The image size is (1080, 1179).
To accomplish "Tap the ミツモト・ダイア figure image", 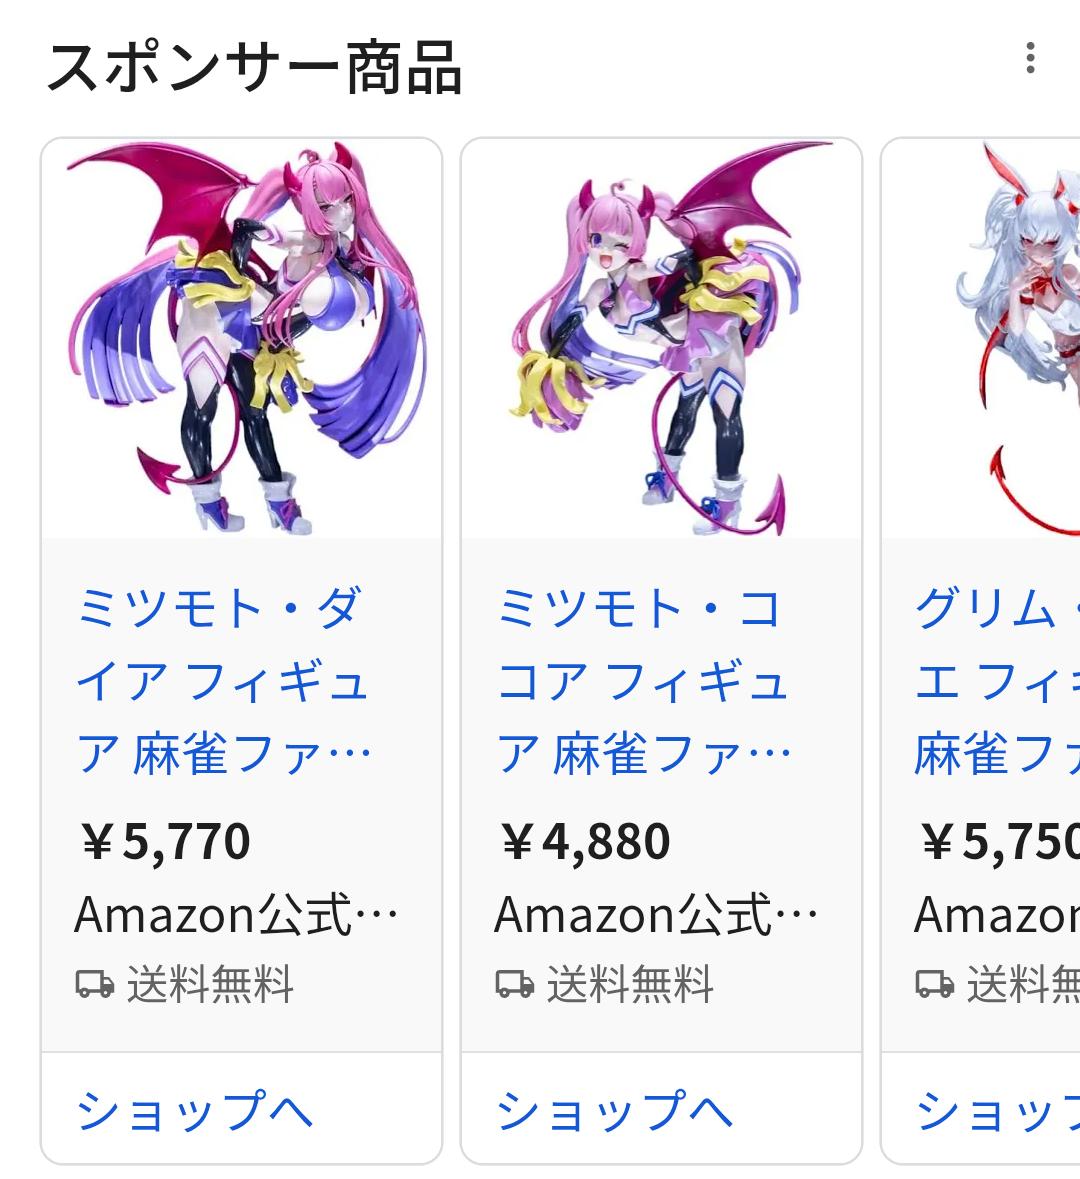I will pyautogui.click(x=241, y=338).
